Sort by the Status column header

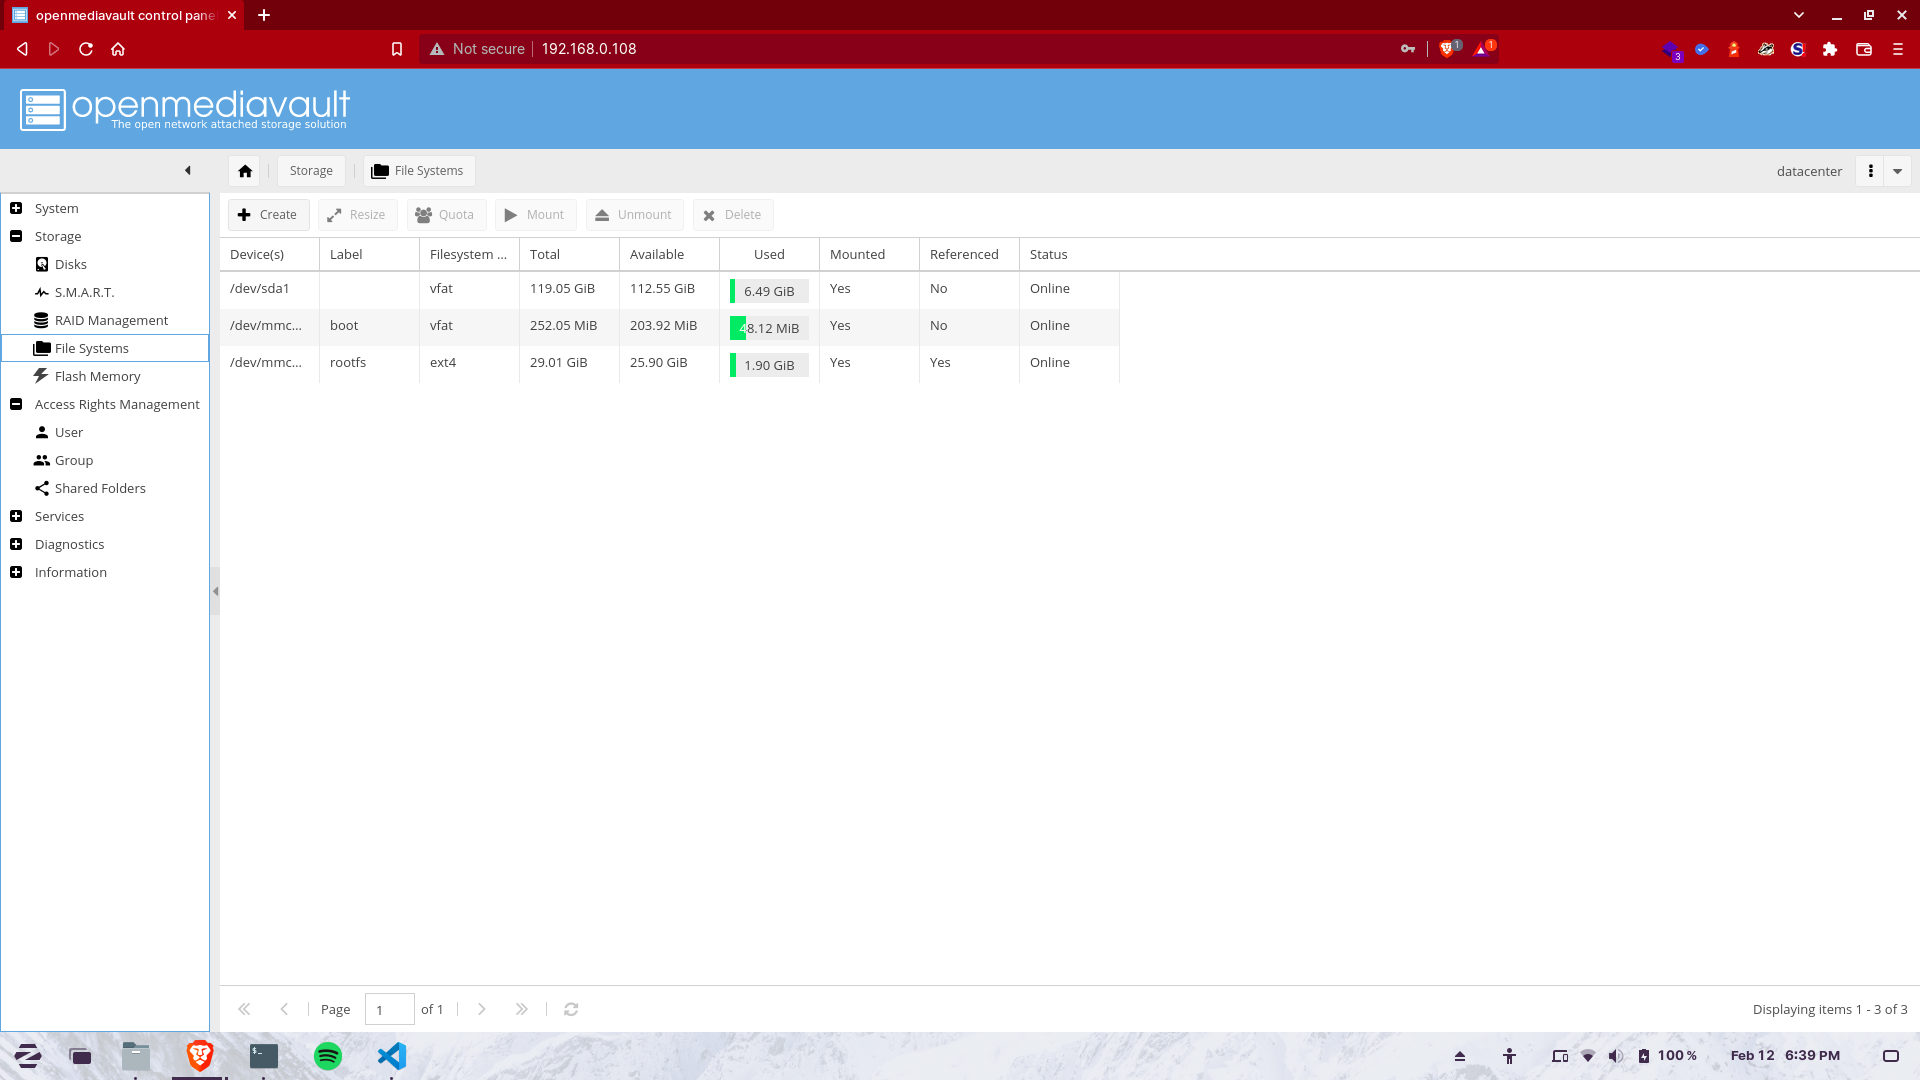point(1069,254)
